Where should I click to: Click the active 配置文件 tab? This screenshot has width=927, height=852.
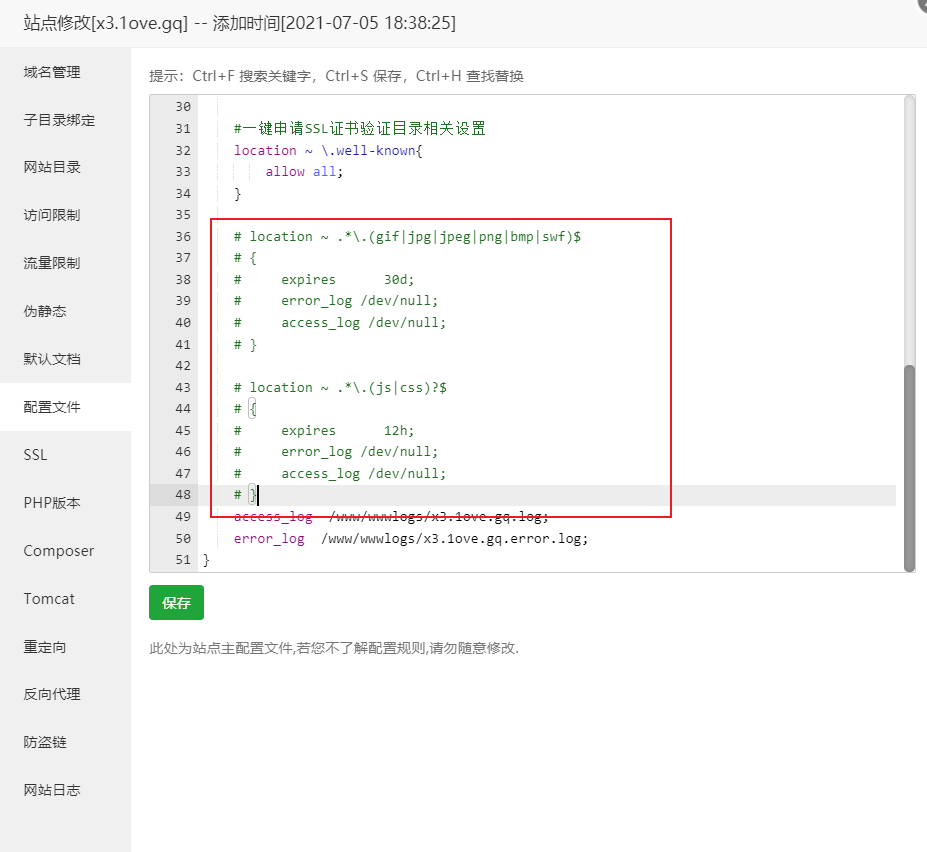(x=52, y=407)
